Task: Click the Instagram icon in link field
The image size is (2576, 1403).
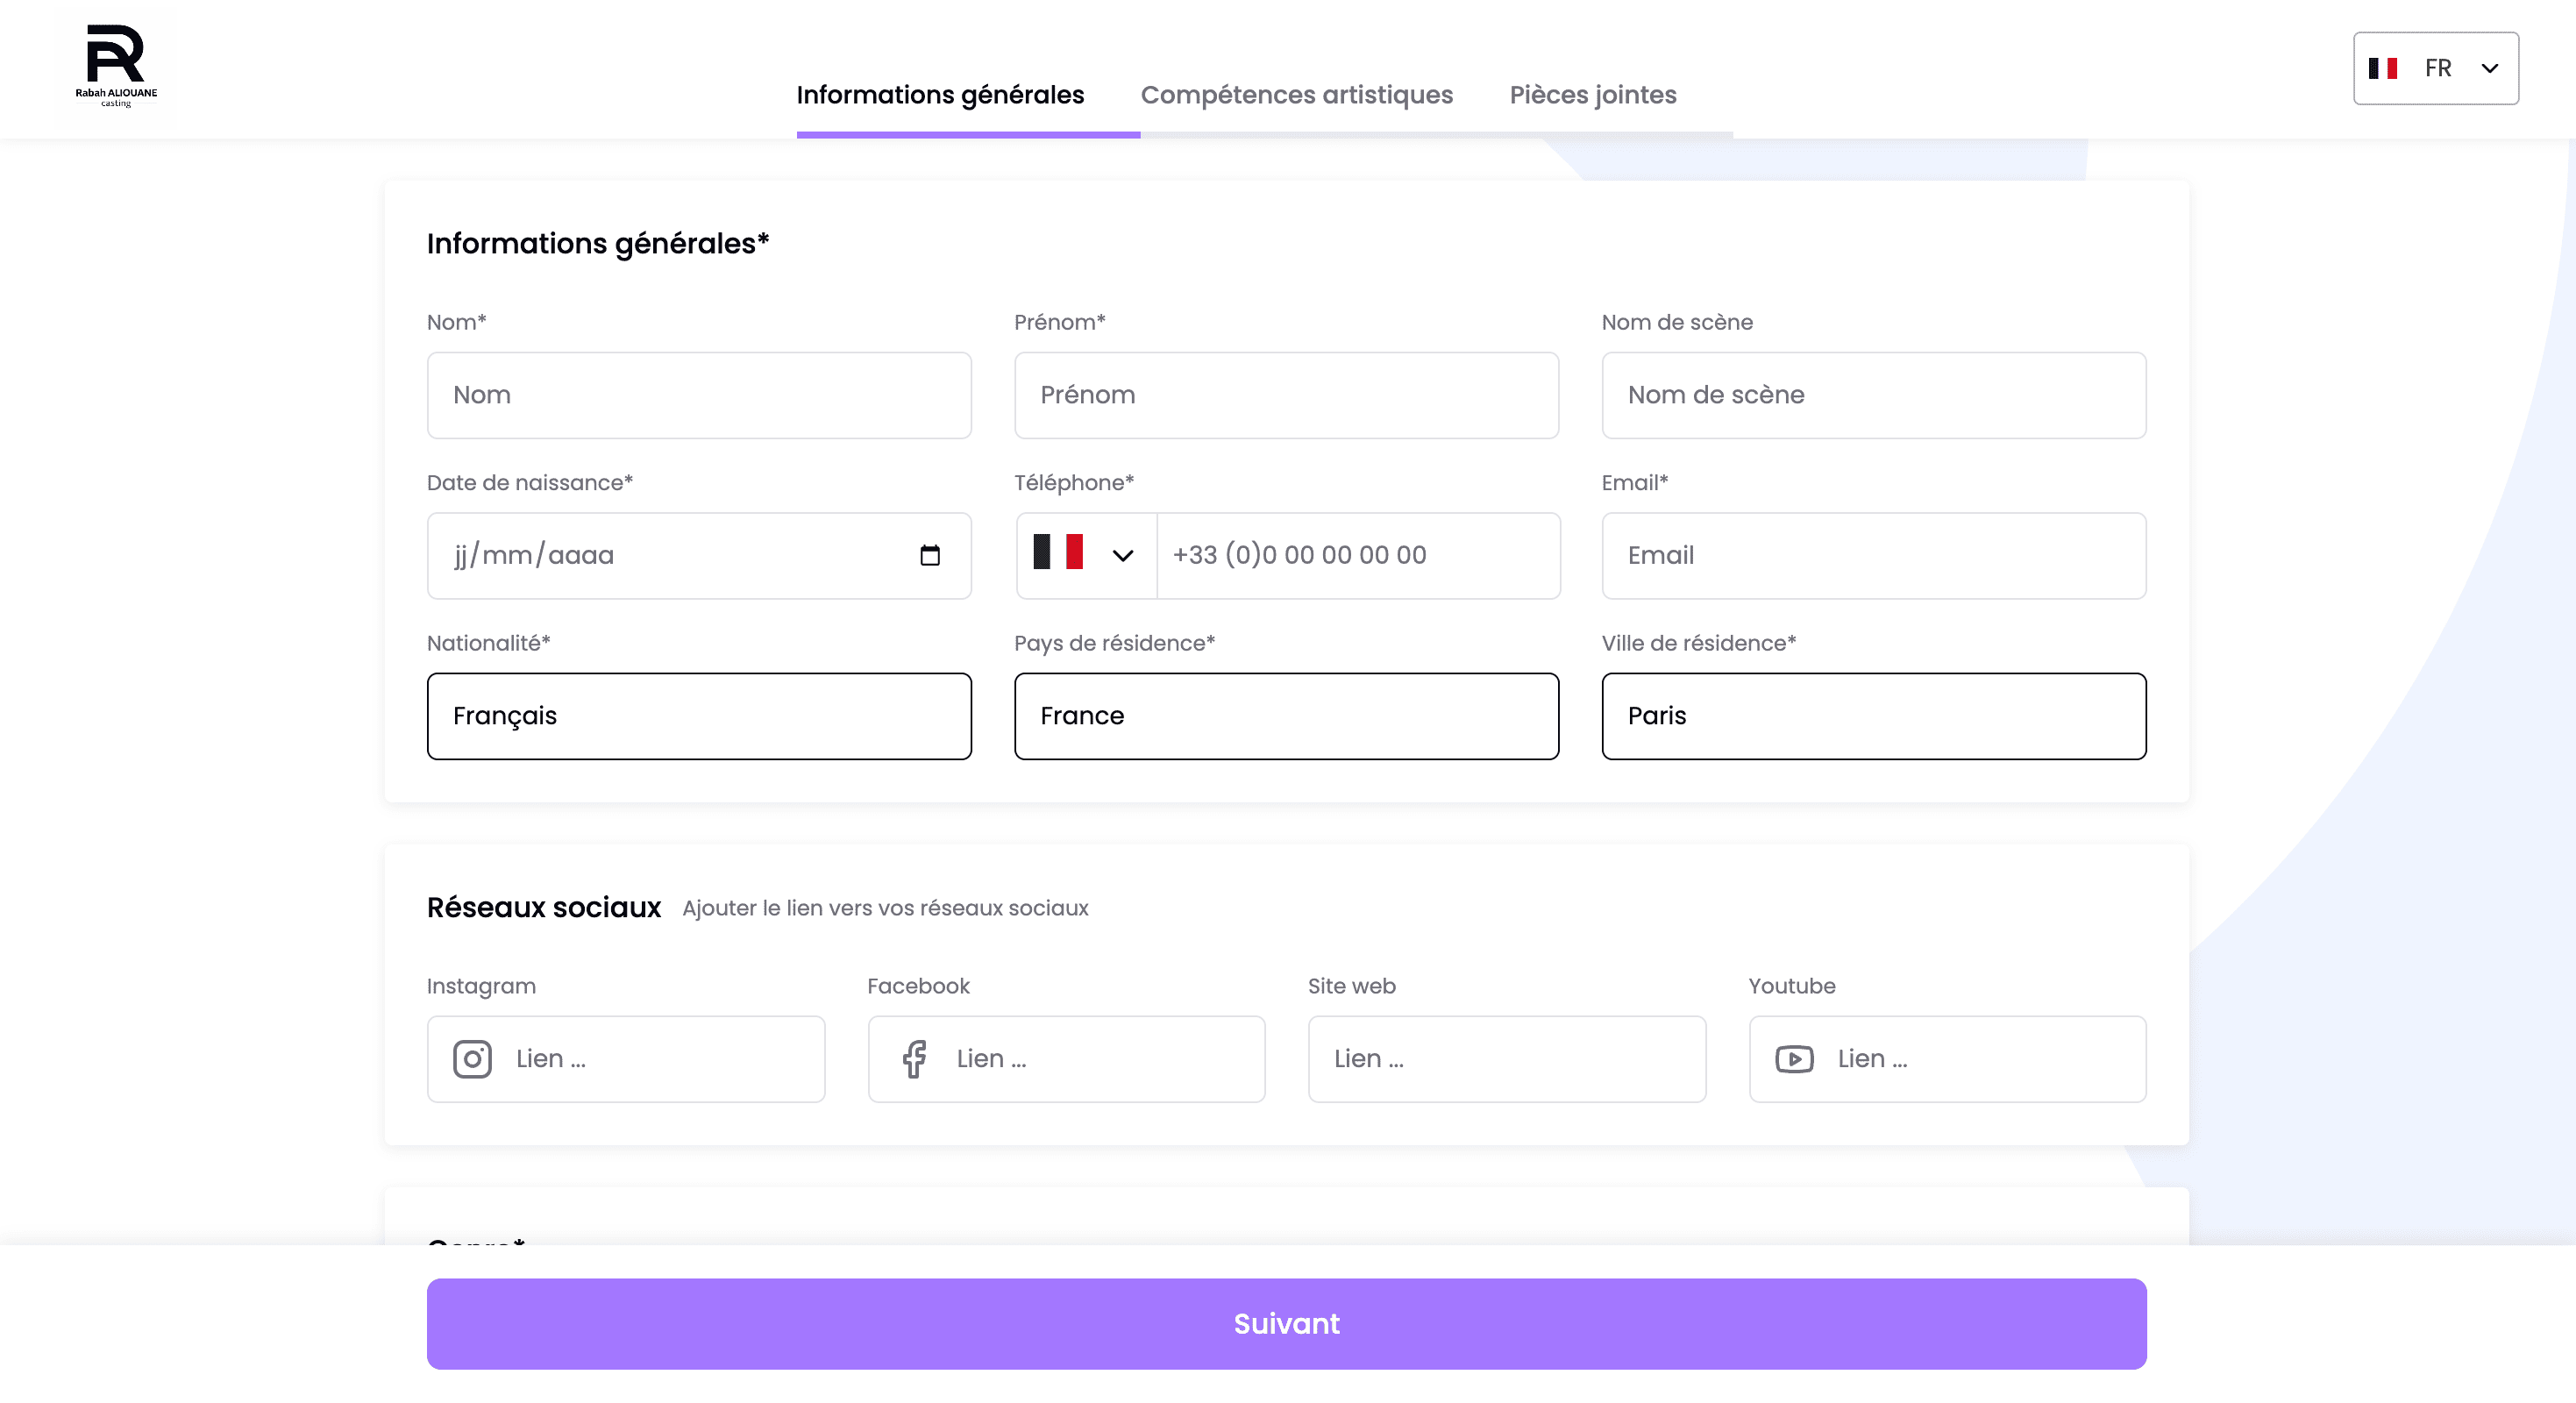Action: pyautogui.click(x=472, y=1058)
